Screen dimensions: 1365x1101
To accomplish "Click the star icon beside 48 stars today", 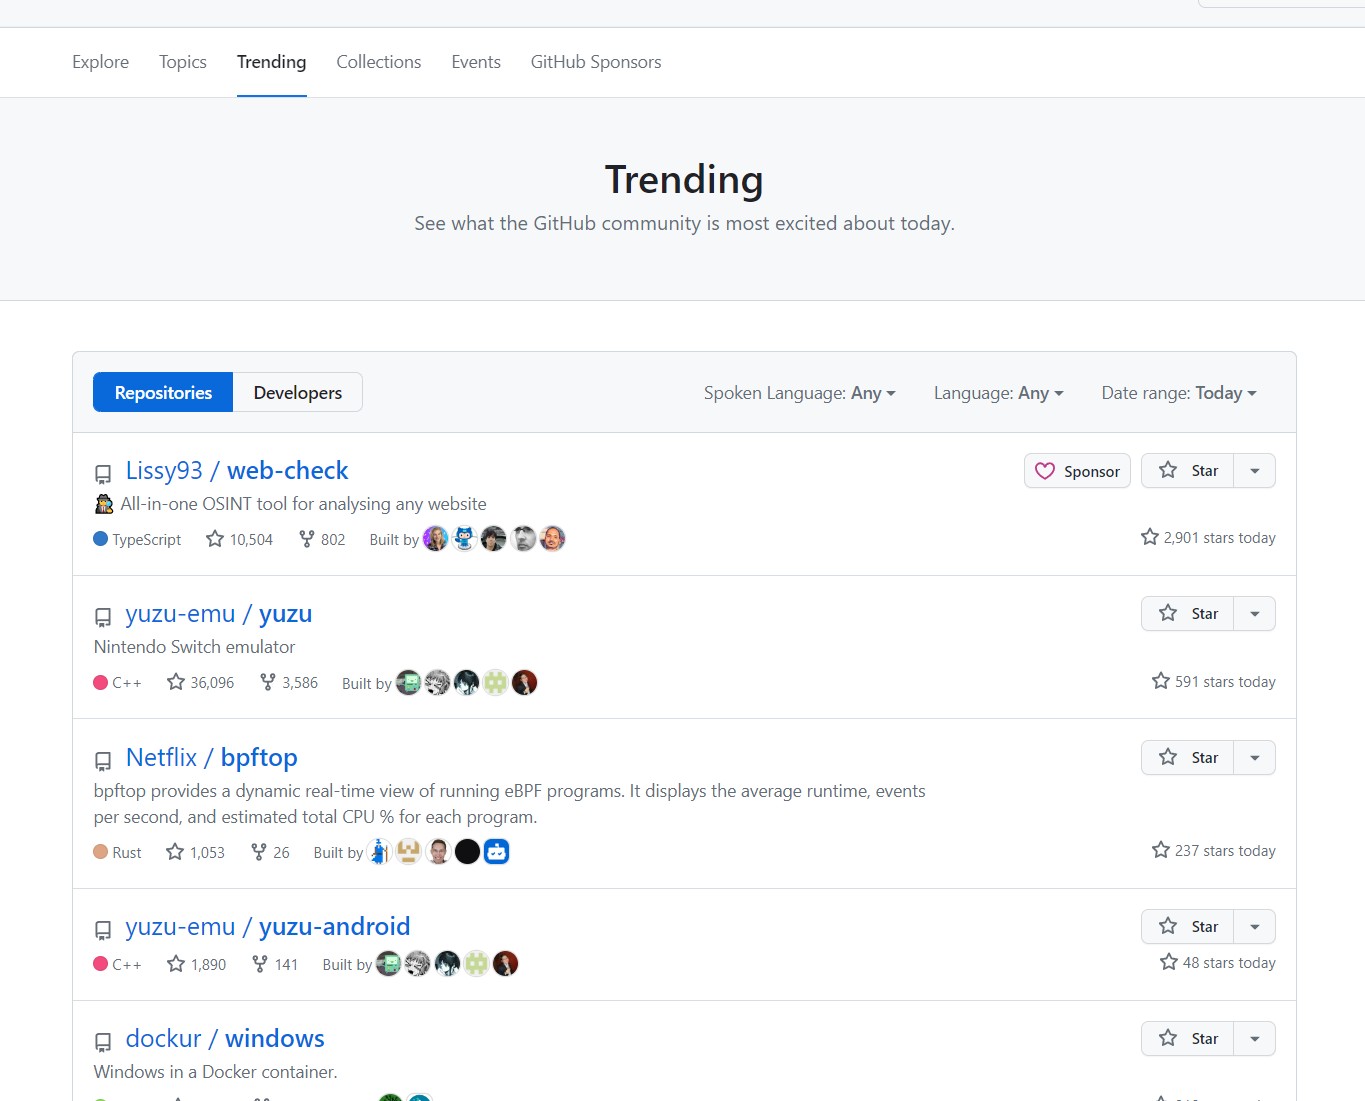I will pos(1169,962).
